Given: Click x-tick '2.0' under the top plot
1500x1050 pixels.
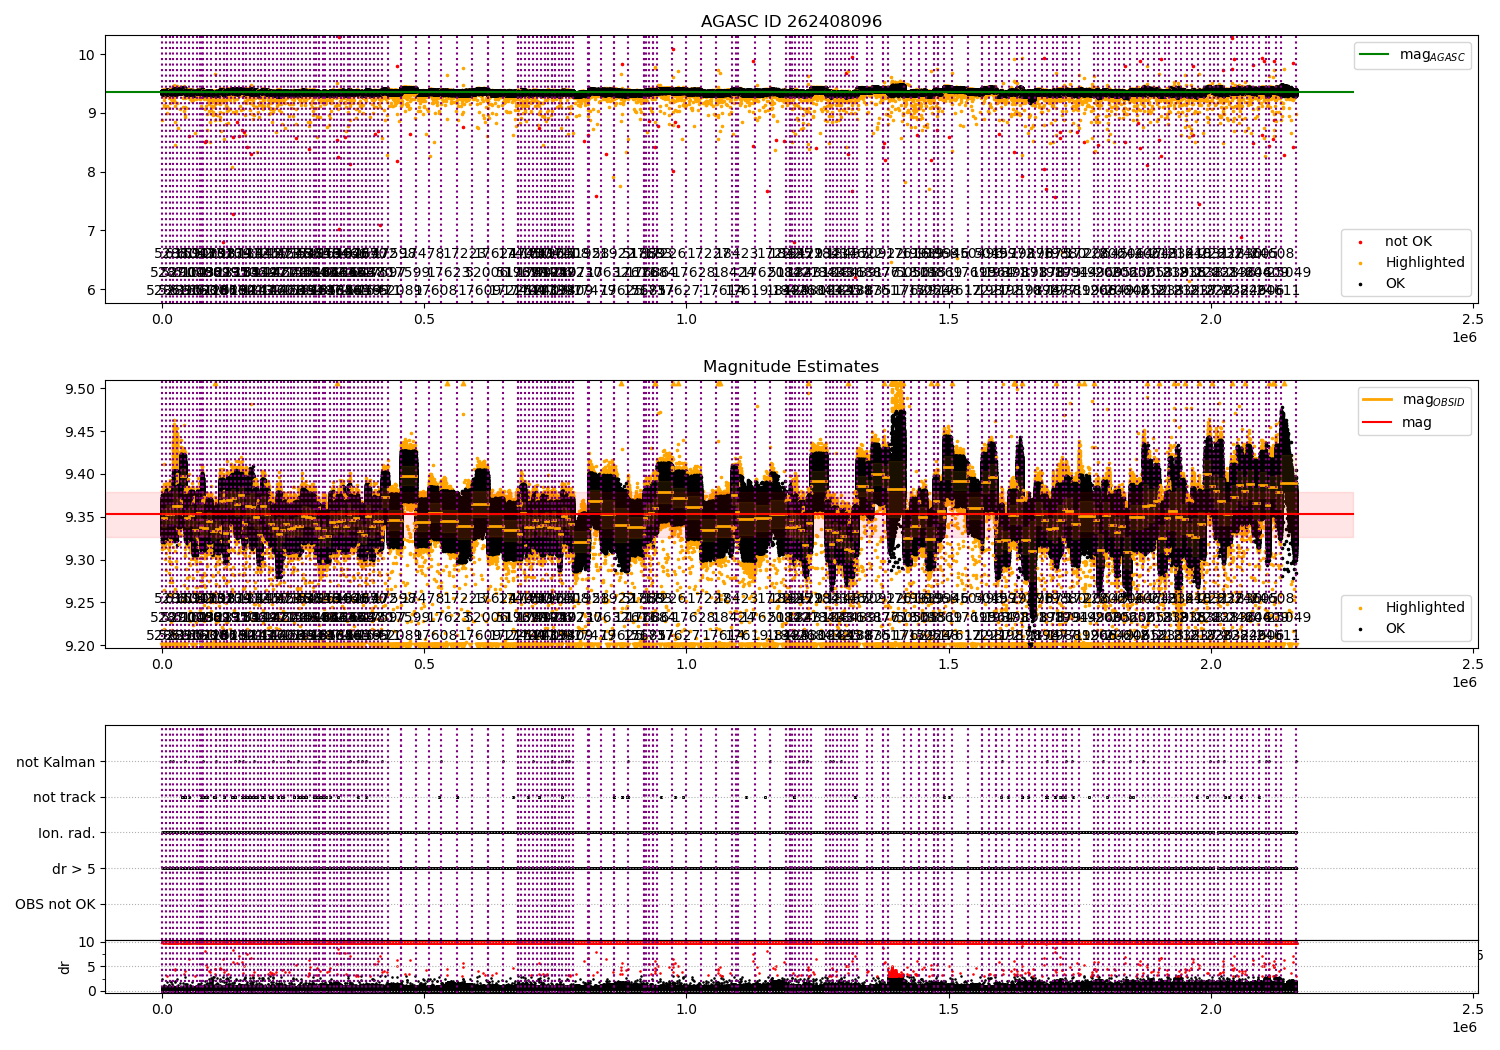Looking at the screenshot, I should point(1211,320).
